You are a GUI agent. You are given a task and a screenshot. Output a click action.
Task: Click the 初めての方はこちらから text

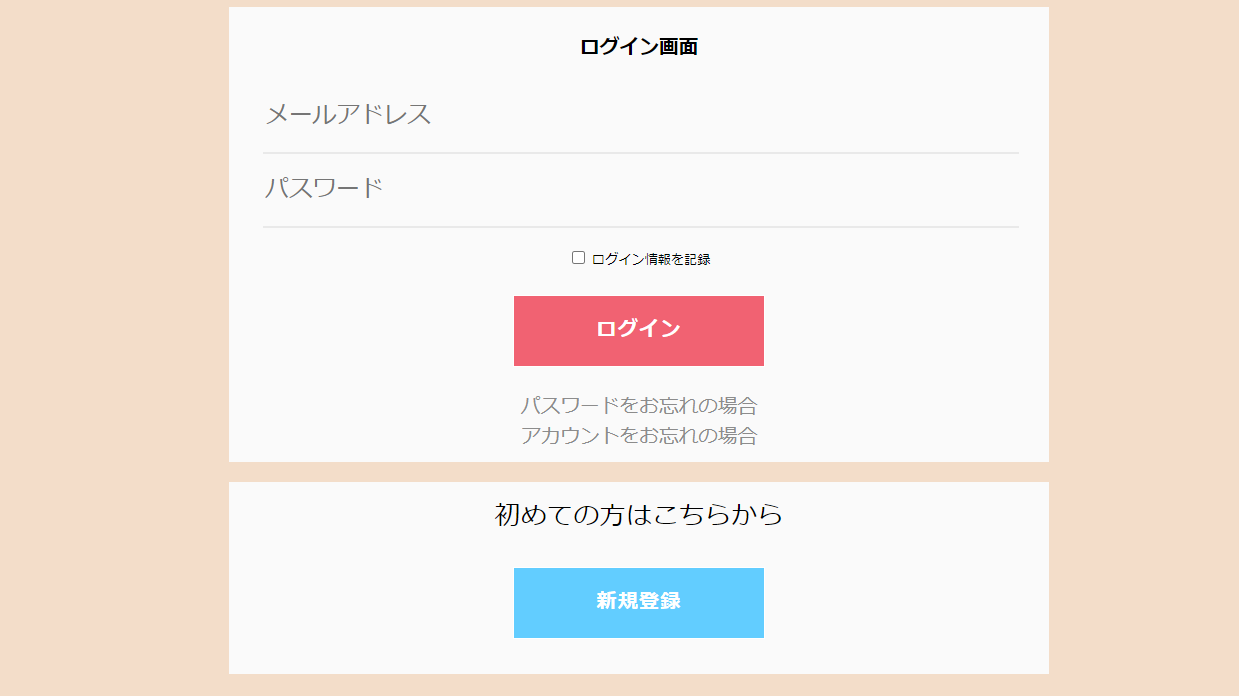click(x=638, y=515)
